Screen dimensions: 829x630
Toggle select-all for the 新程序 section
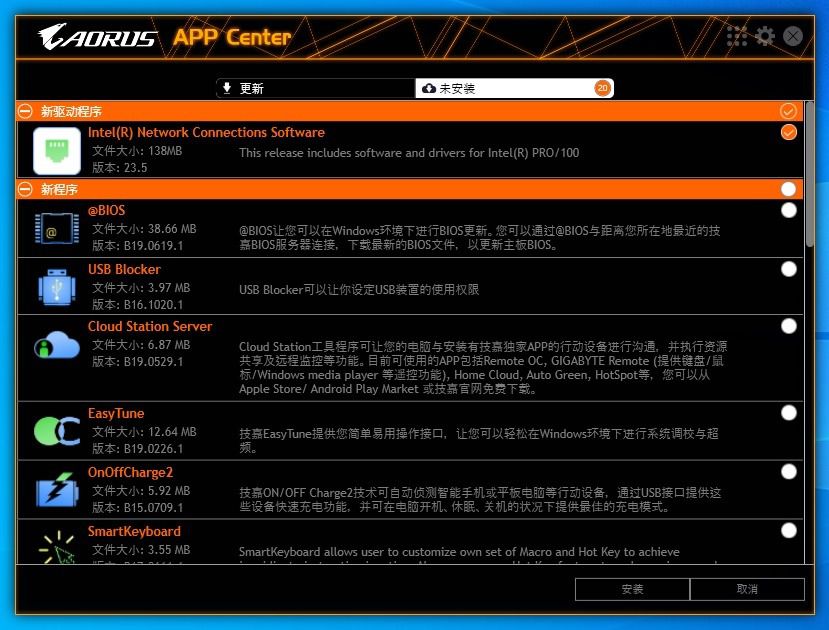pyautogui.click(x=789, y=188)
